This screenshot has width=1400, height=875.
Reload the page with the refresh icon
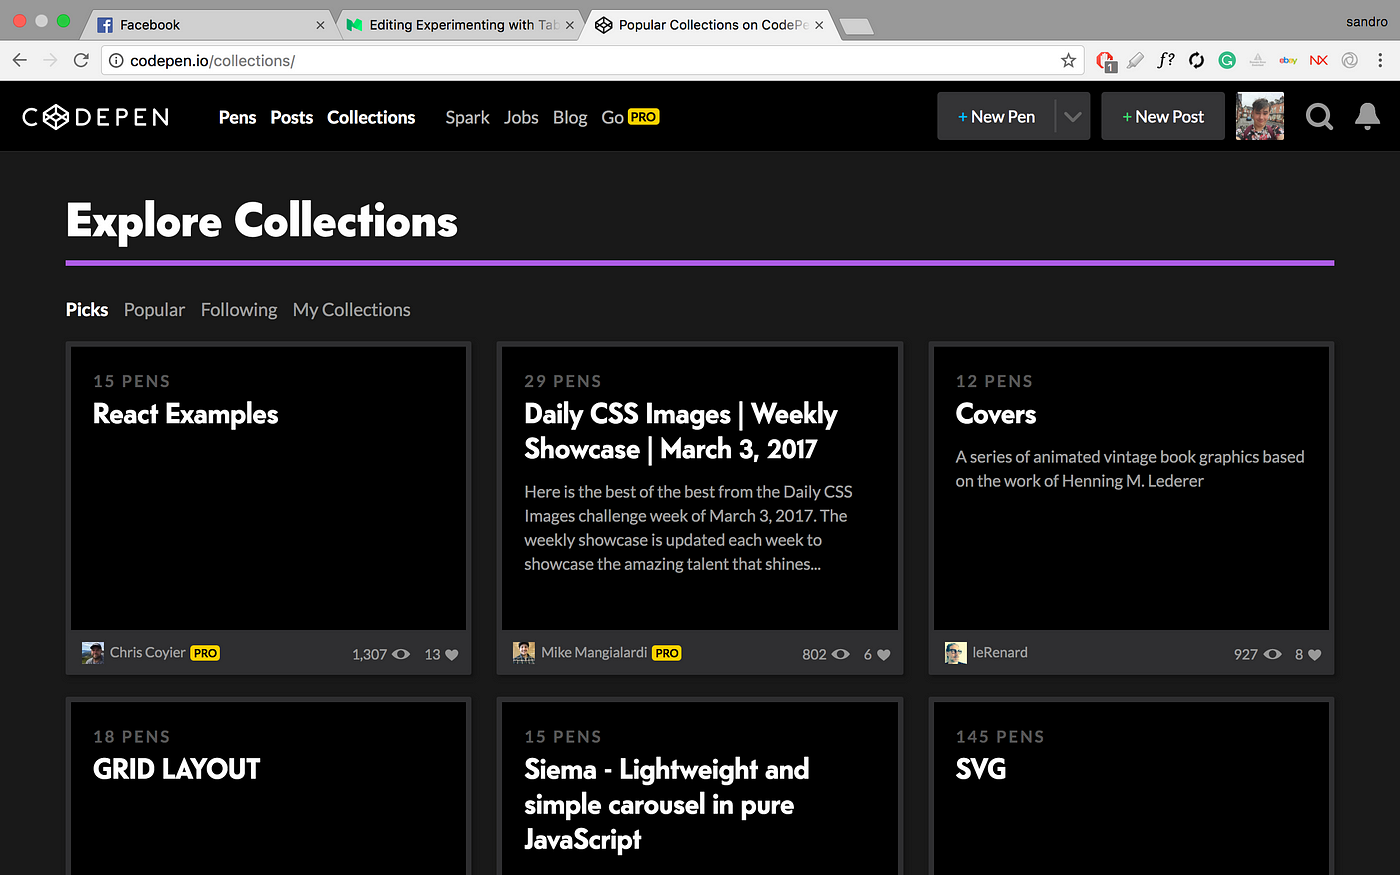coord(82,61)
